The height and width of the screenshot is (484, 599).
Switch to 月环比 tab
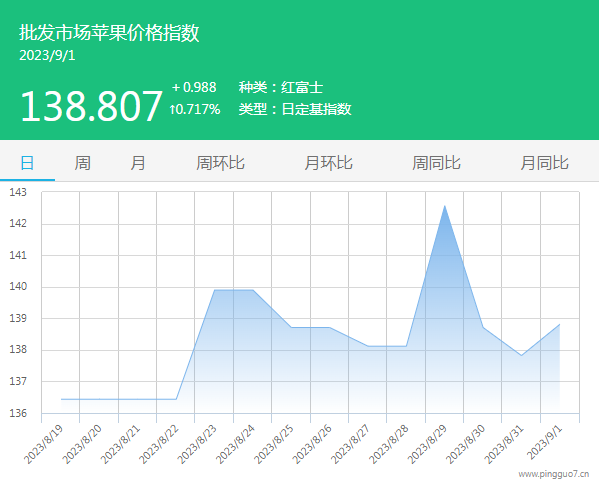[329, 163]
